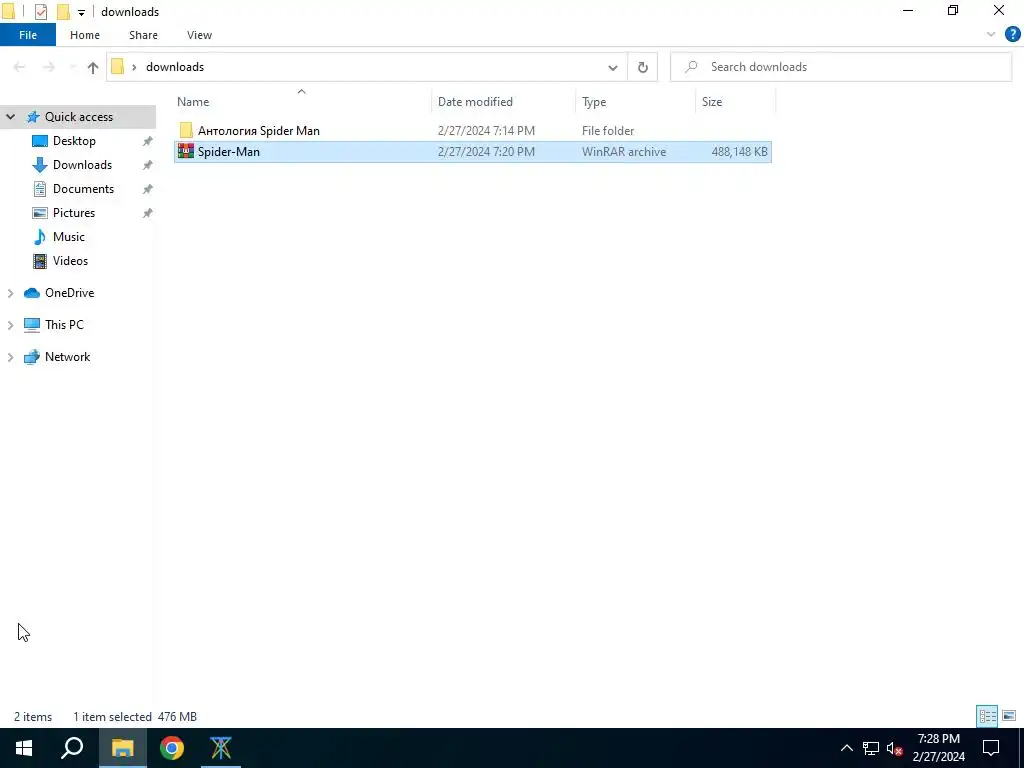
Task: Open the File ribbon tab
Action: coord(28,35)
